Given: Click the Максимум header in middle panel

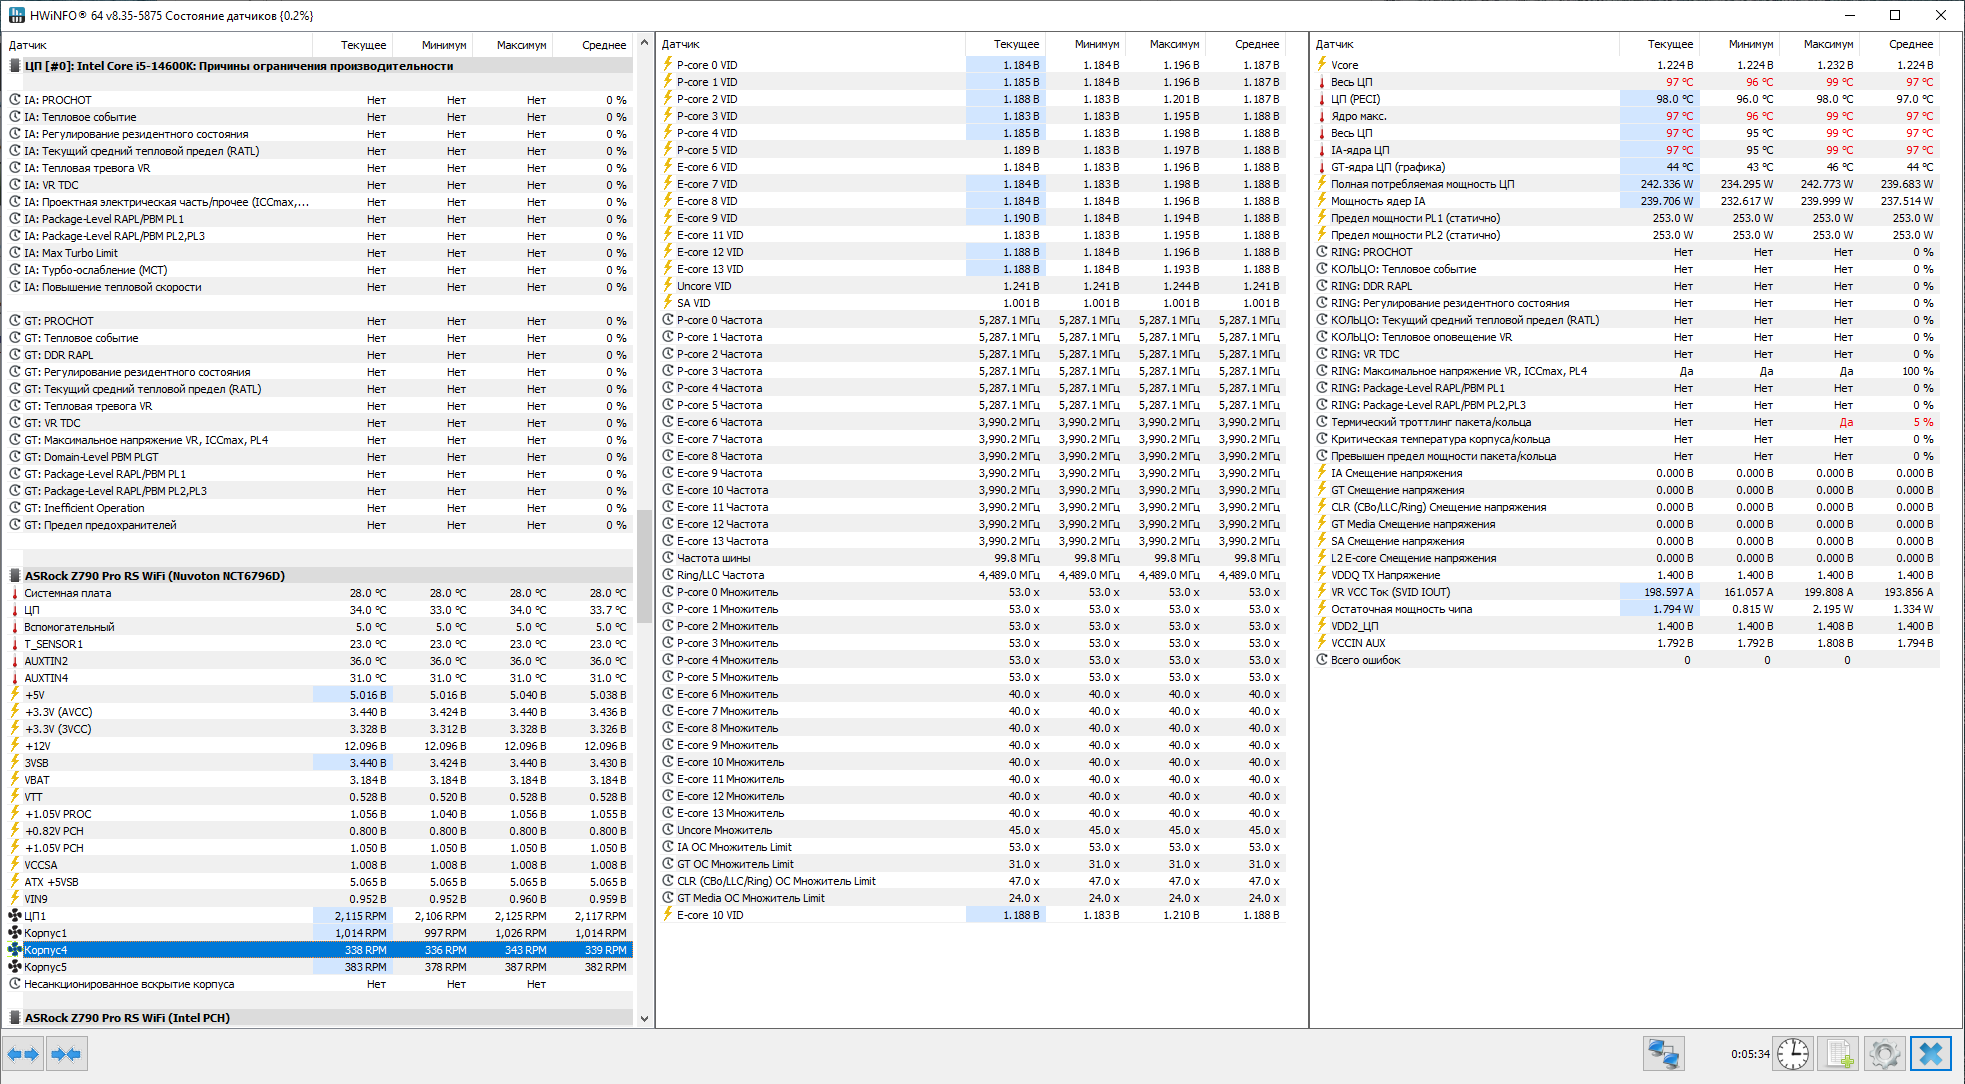Looking at the screenshot, I should click(x=1173, y=44).
